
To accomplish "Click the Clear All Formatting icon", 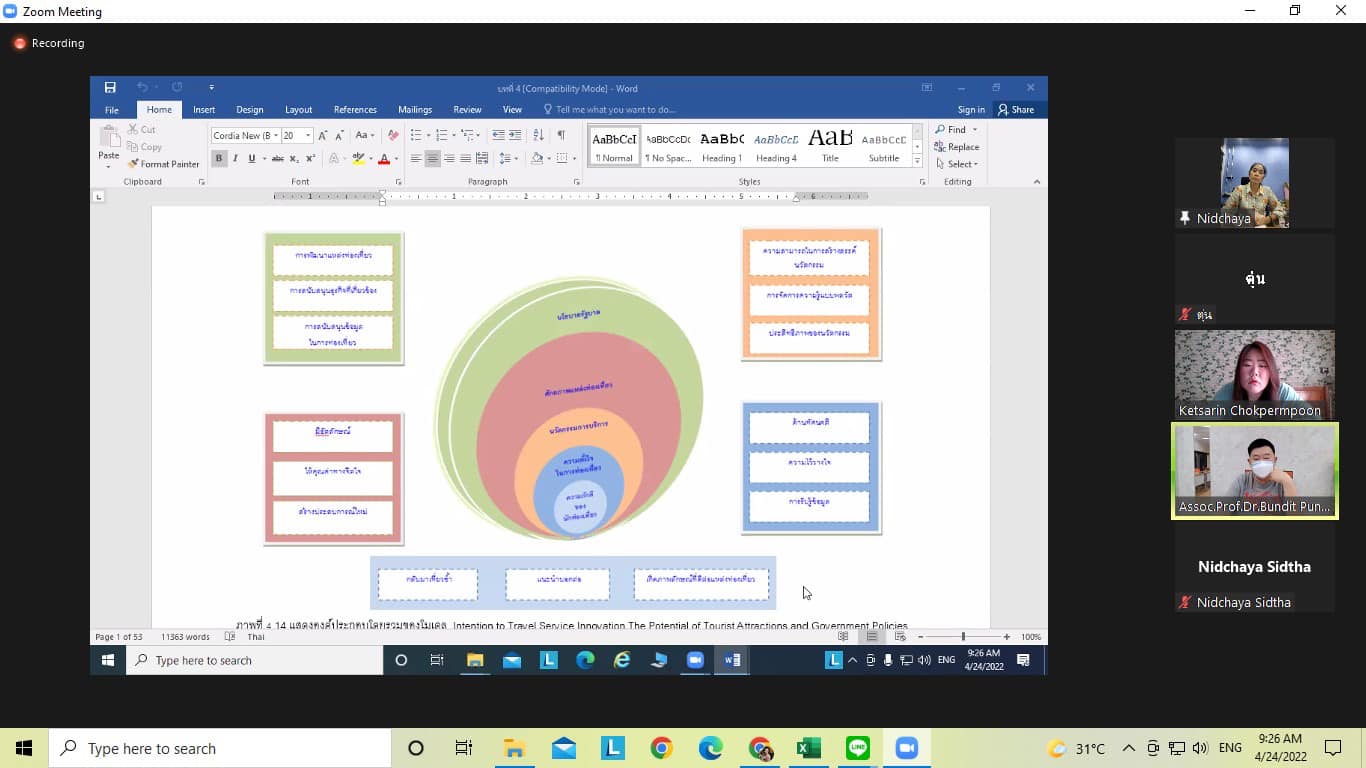I will tap(393, 135).
